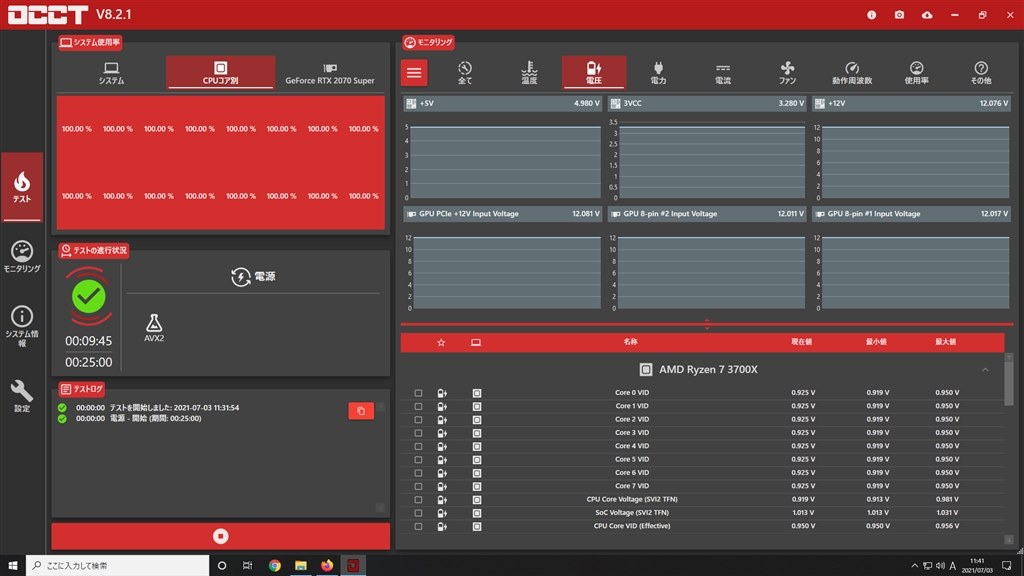The width and height of the screenshot is (1024, 576).
Task: Select the voltage monitoring tab
Action: (x=594, y=72)
